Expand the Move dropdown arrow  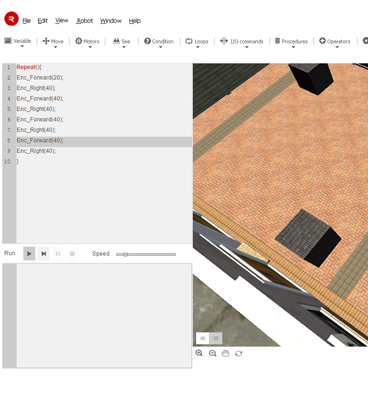55,47
